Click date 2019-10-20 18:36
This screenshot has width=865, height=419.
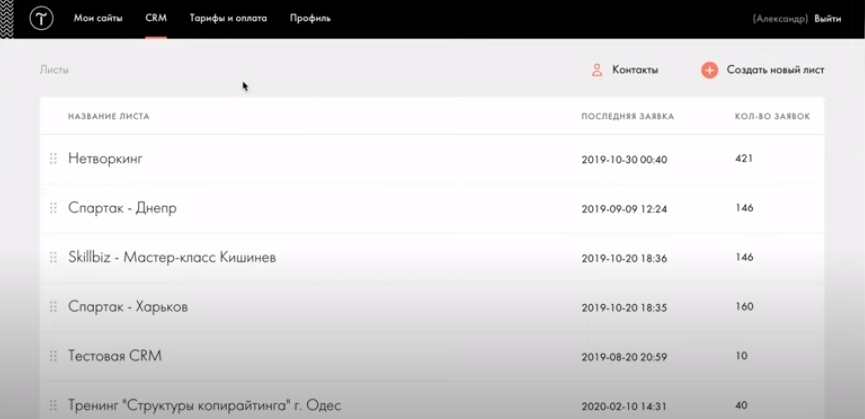click(x=624, y=259)
